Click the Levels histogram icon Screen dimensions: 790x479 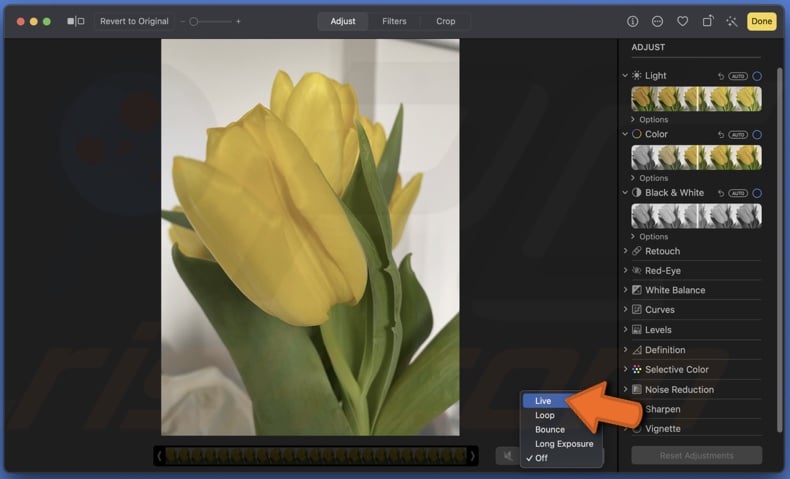click(x=637, y=330)
